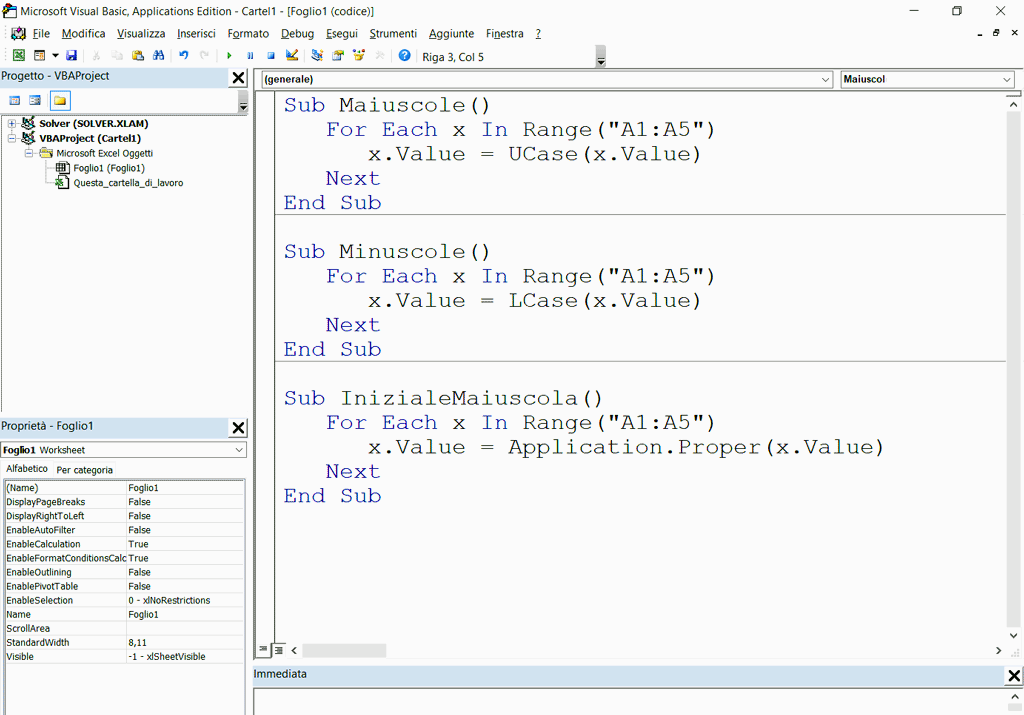This screenshot has width=1024, height=715.
Task: Click the greyed Toolbox icon
Action: (379, 56)
